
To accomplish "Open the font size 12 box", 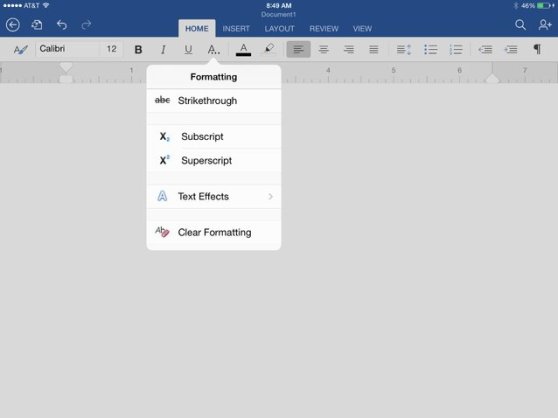I will pyautogui.click(x=112, y=49).
